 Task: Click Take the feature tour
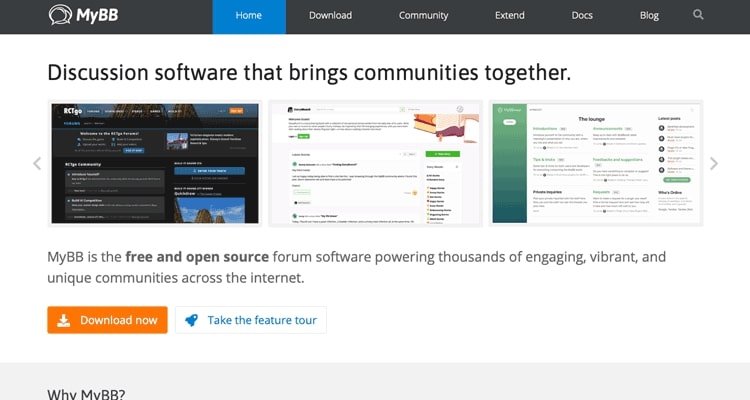[x=251, y=320]
